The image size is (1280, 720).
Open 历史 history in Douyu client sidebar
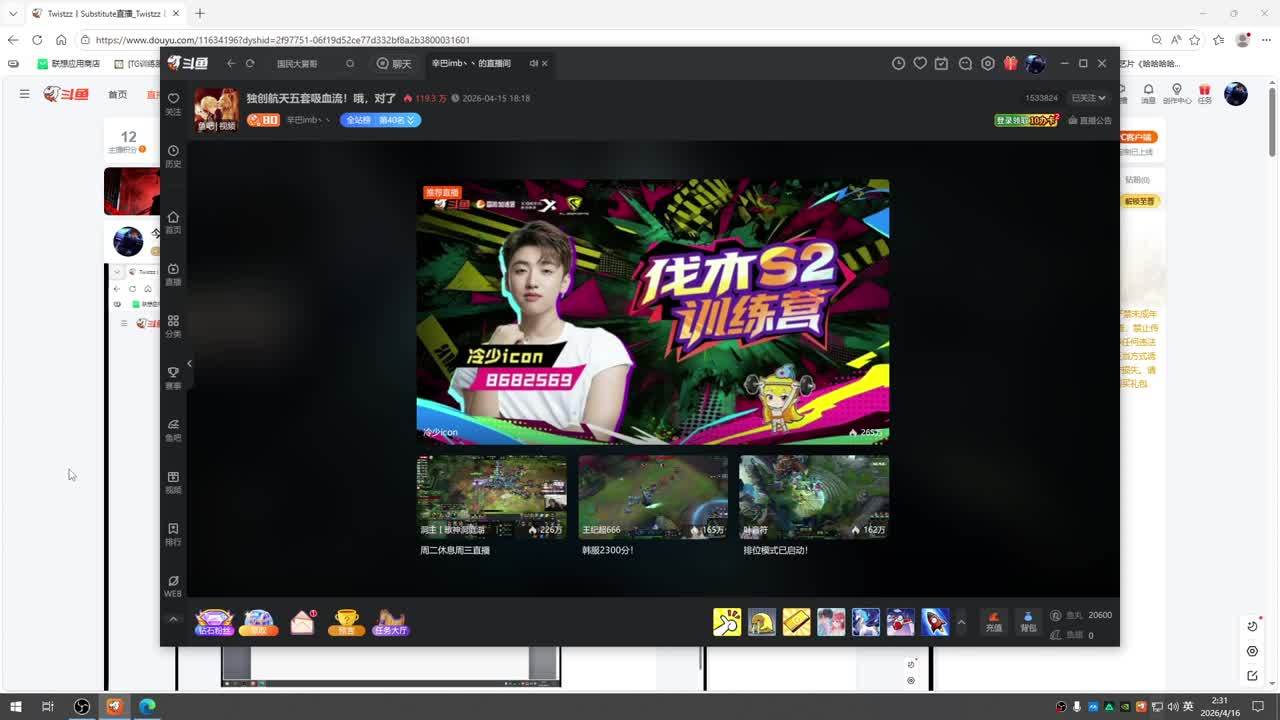pos(173,156)
